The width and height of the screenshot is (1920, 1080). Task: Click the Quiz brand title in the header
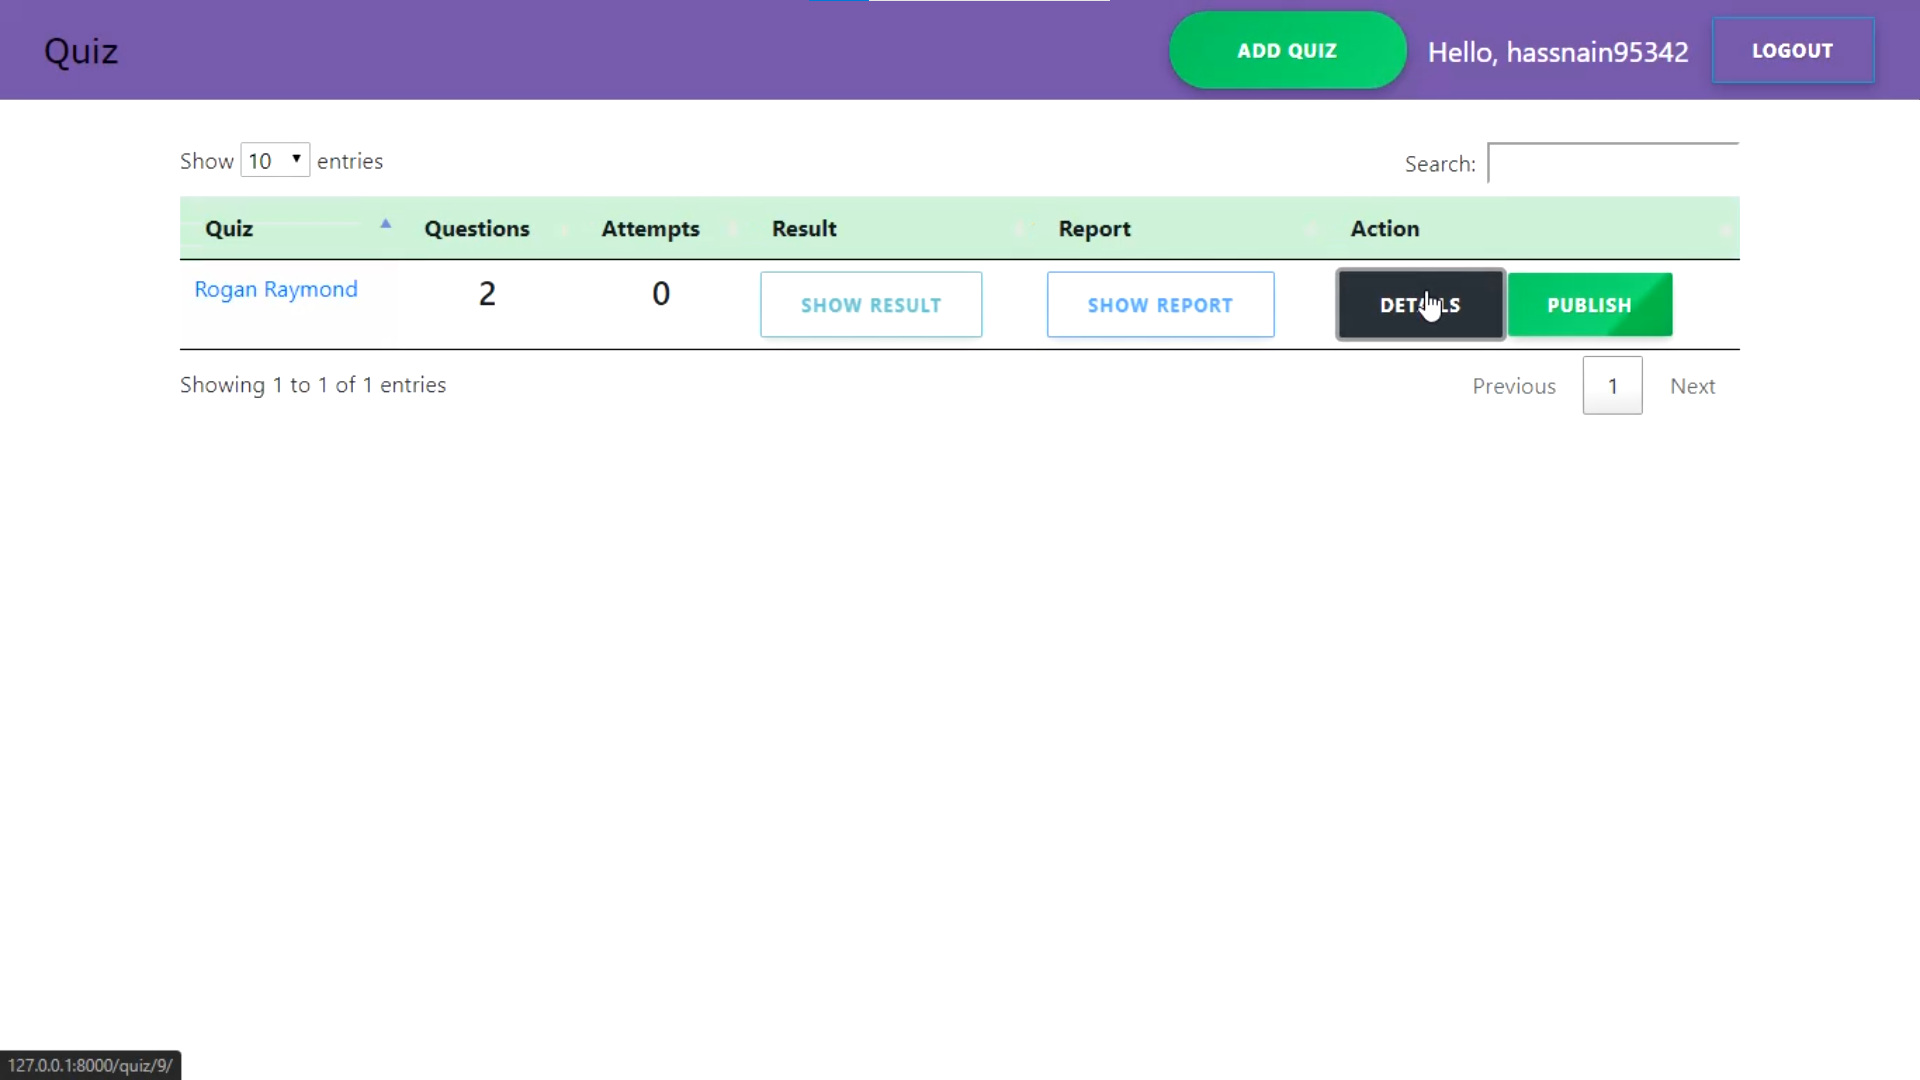[x=81, y=51]
